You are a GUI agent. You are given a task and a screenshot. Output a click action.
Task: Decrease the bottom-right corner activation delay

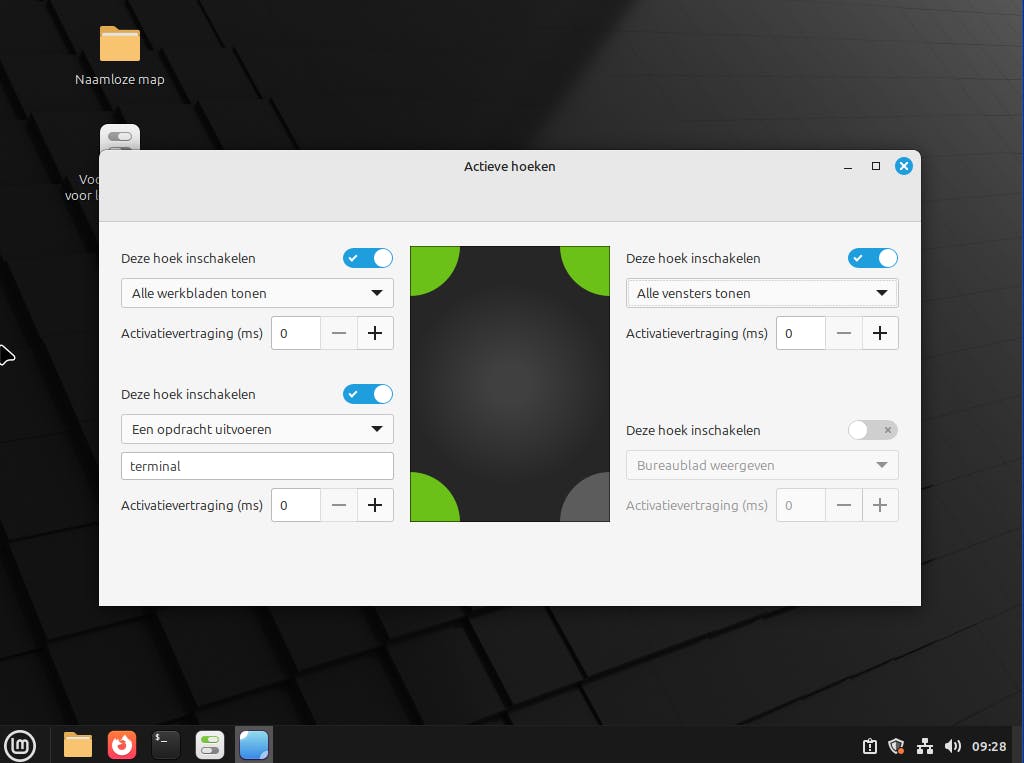(844, 505)
